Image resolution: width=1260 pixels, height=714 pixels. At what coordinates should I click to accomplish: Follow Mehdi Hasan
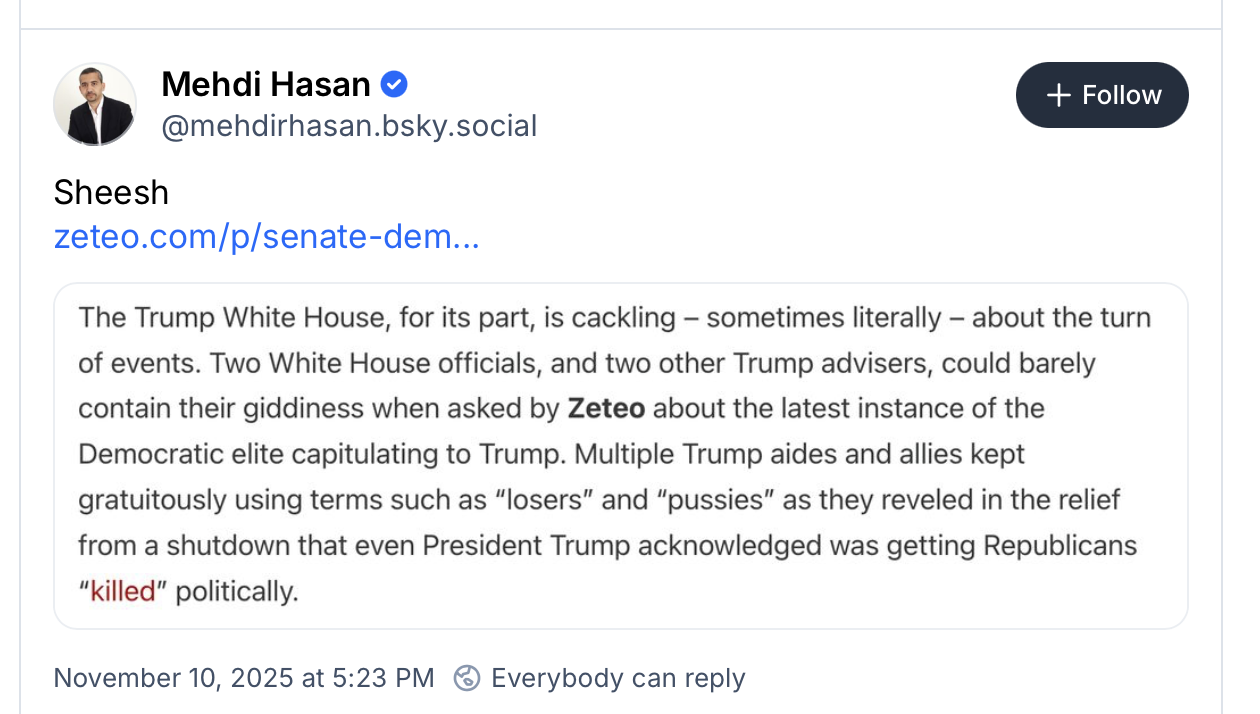[x=1102, y=95]
